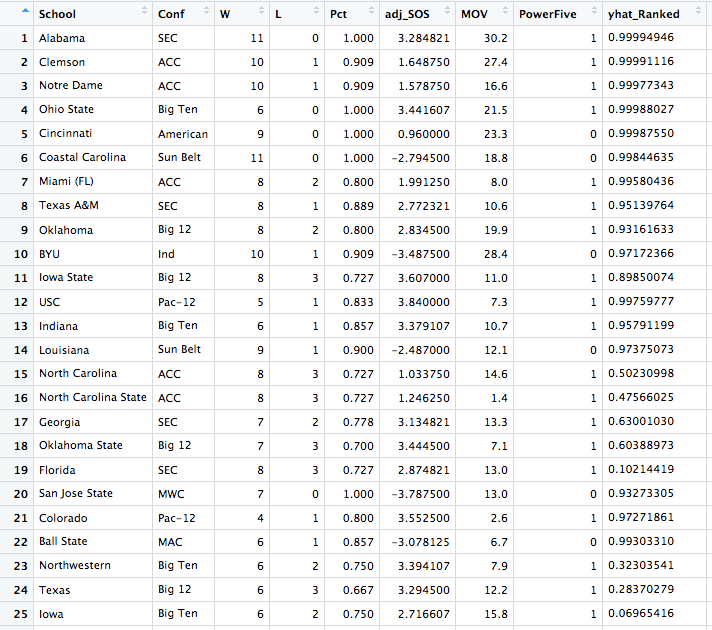Viewport: 712px width, 630px height.
Task: Click the North Carolina State cell
Action: [x=92, y=398]
